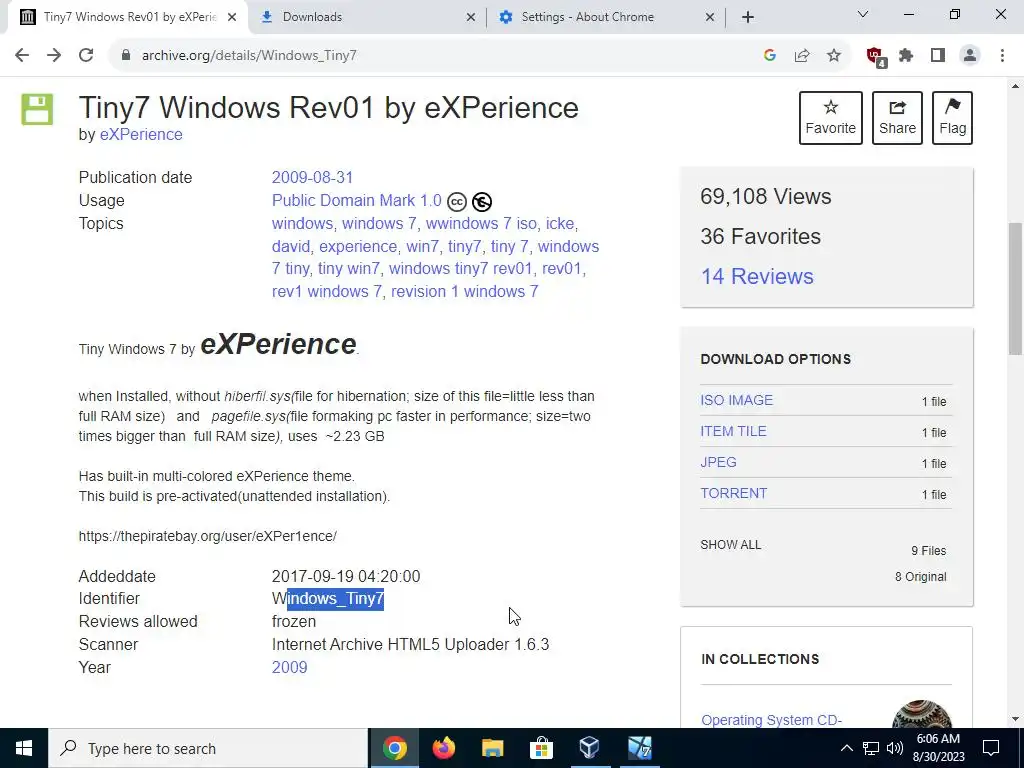Open the Extensions puzzle icon
Screen dimensions: 1024x768
[906, 56]
